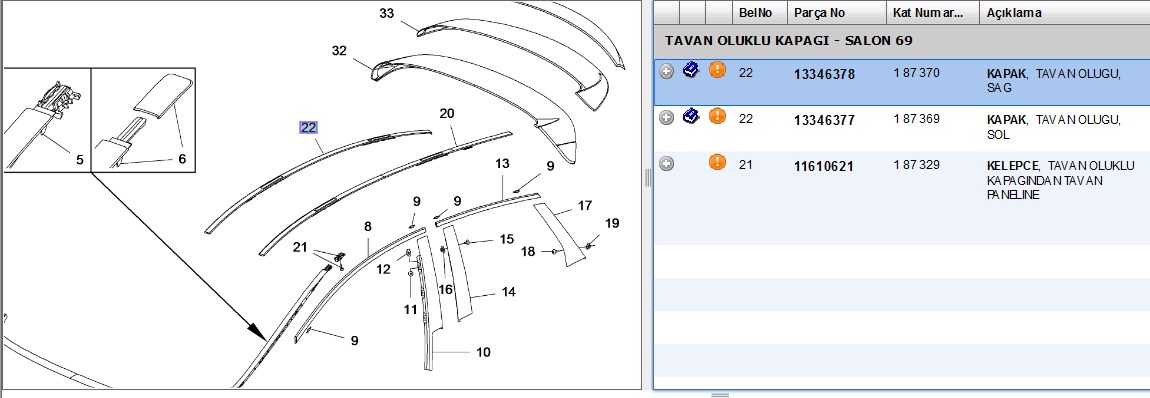Screen dimensions: 1150x398
Task: Click catalog number 1 87 369
Action: point(916,119)
